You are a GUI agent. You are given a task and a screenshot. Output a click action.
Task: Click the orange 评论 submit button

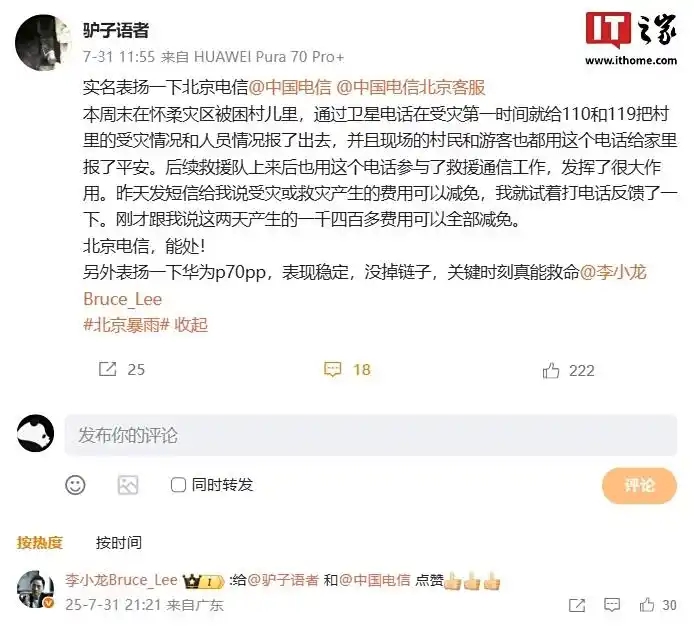point(639,485)
